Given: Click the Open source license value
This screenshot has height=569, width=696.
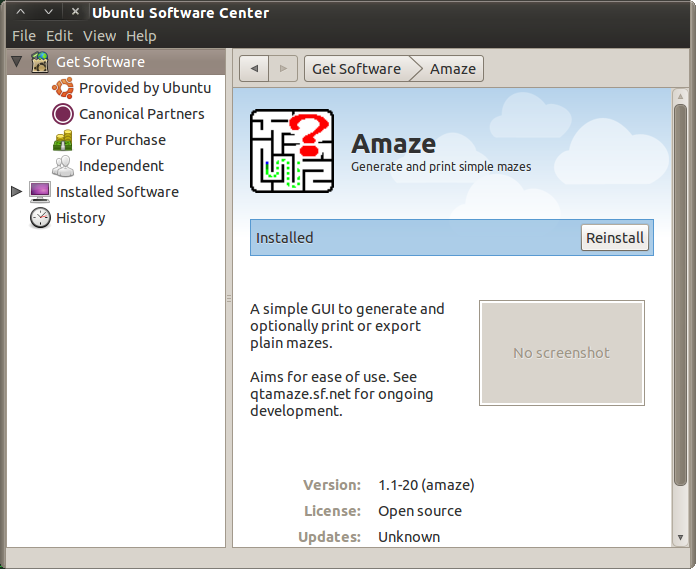Looking at the screenshot, I should pyautogui.click(x=420, y=511).
